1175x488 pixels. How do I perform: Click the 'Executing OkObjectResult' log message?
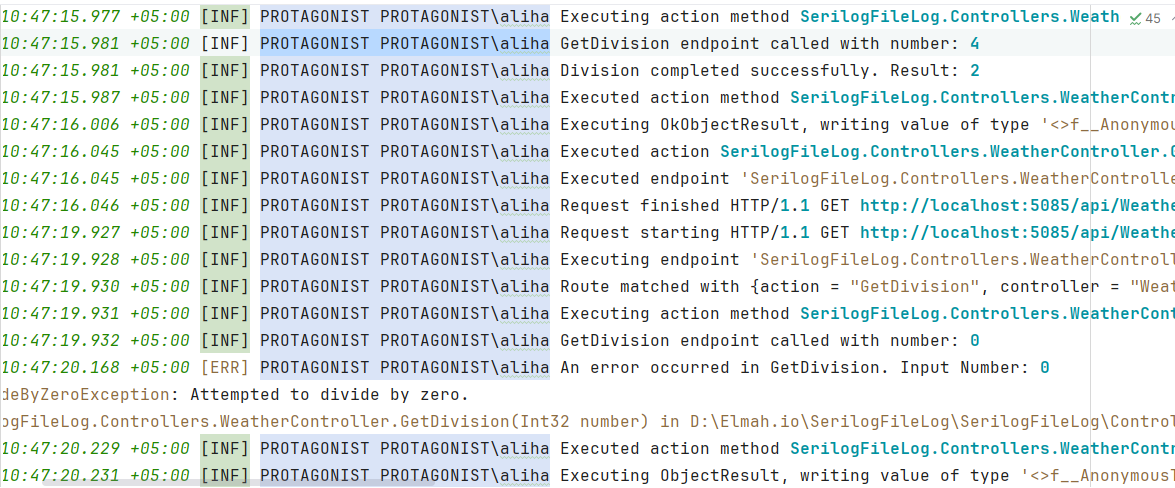[867, 124]
